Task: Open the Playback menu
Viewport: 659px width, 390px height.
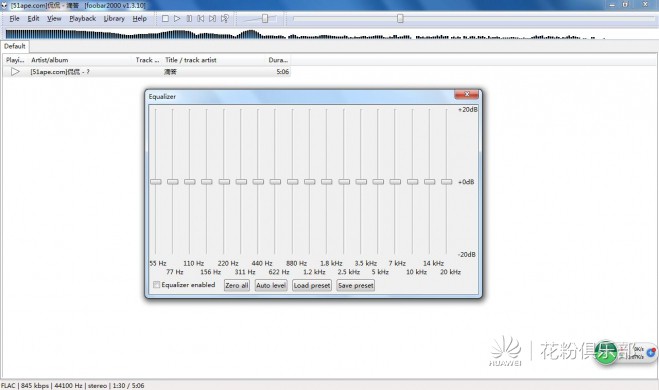Action: pyautogui.click(x=82, y=18)
